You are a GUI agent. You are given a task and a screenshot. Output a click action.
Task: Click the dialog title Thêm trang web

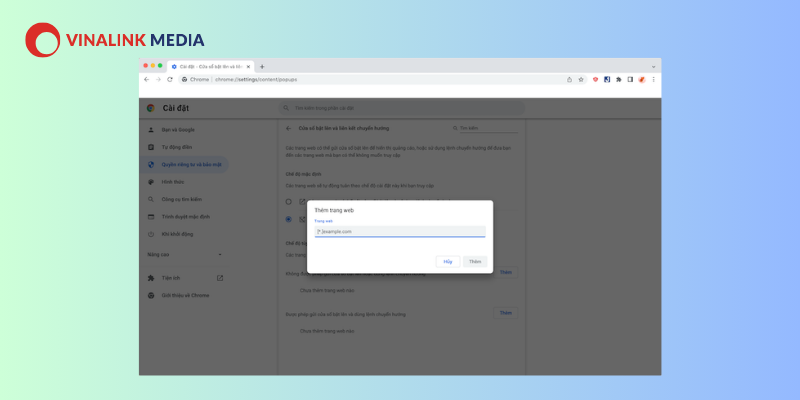point(334,210)
